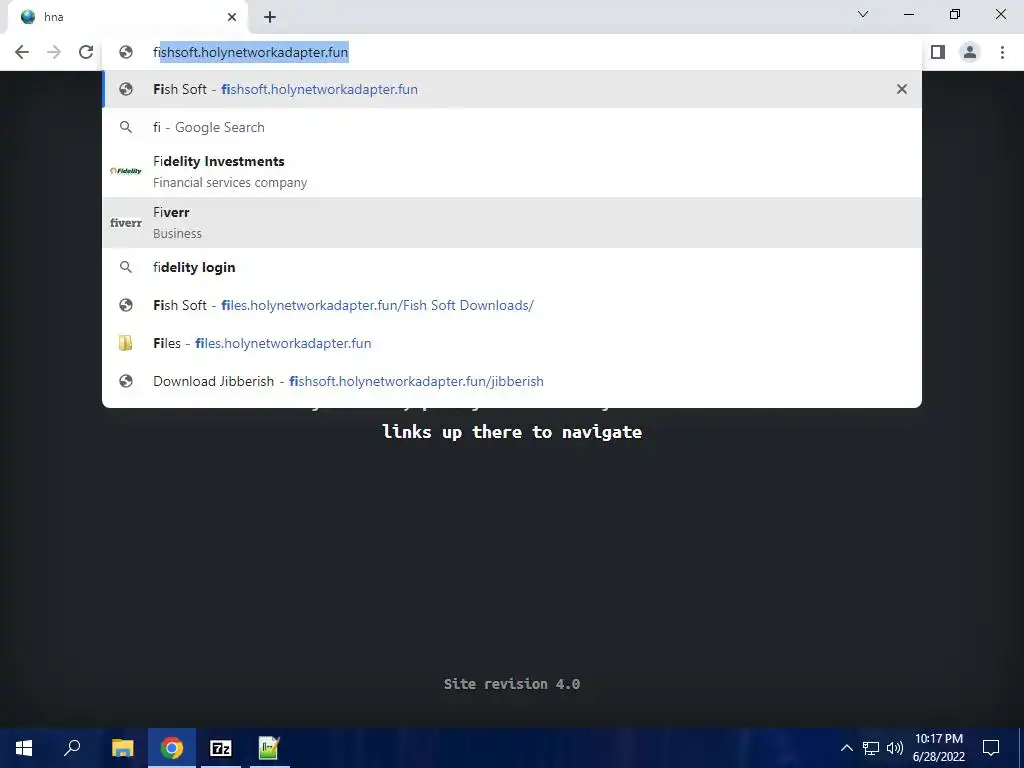Viewport: 1024px width, 768px height.
Task: Click the address bar URL text
Action: point(251,52)
